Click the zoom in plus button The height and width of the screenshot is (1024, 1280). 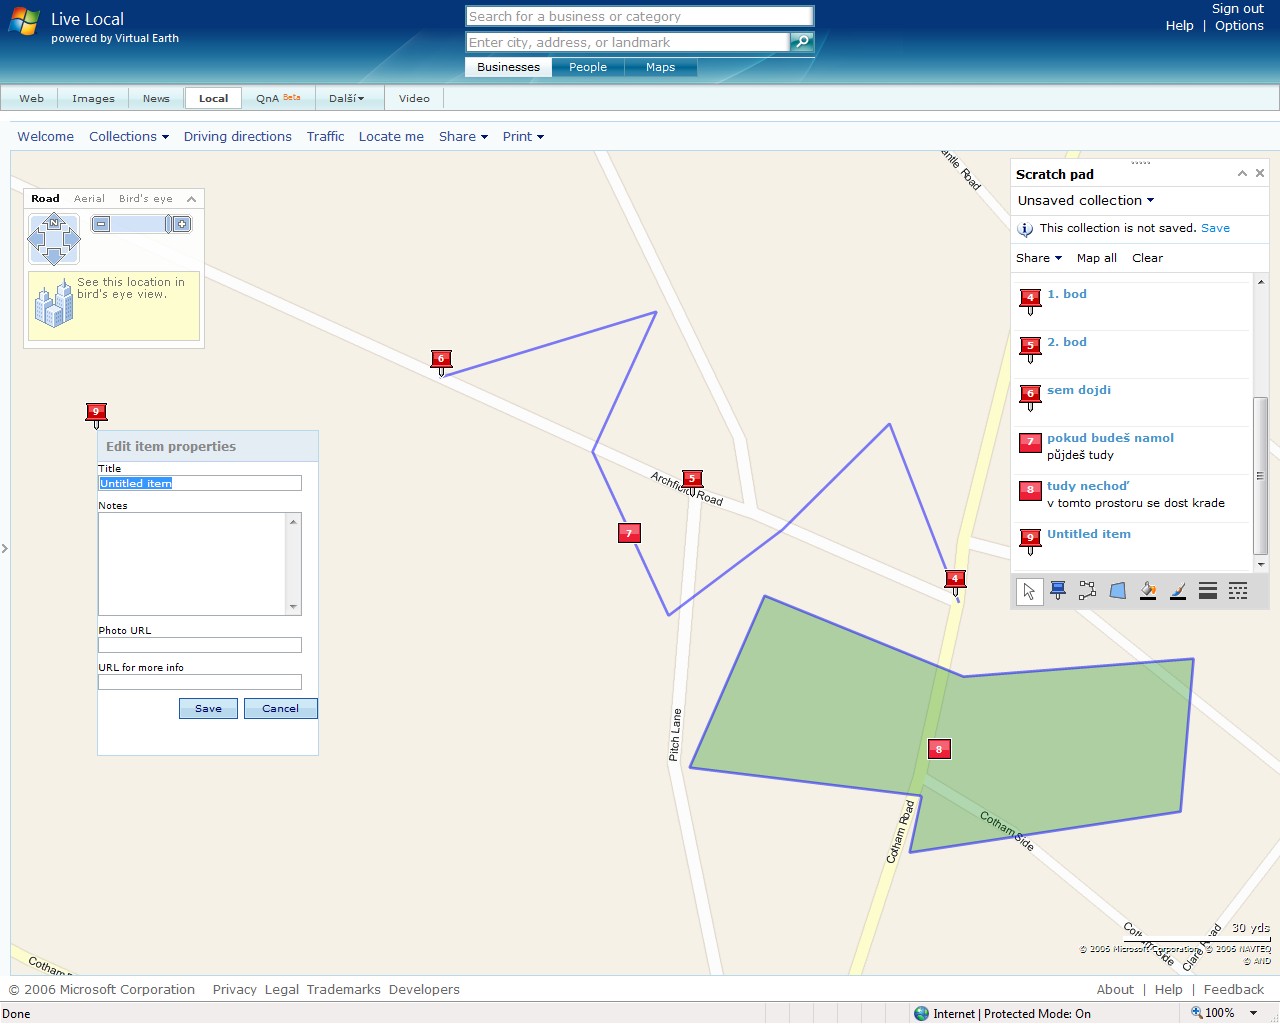click(182, 224)
